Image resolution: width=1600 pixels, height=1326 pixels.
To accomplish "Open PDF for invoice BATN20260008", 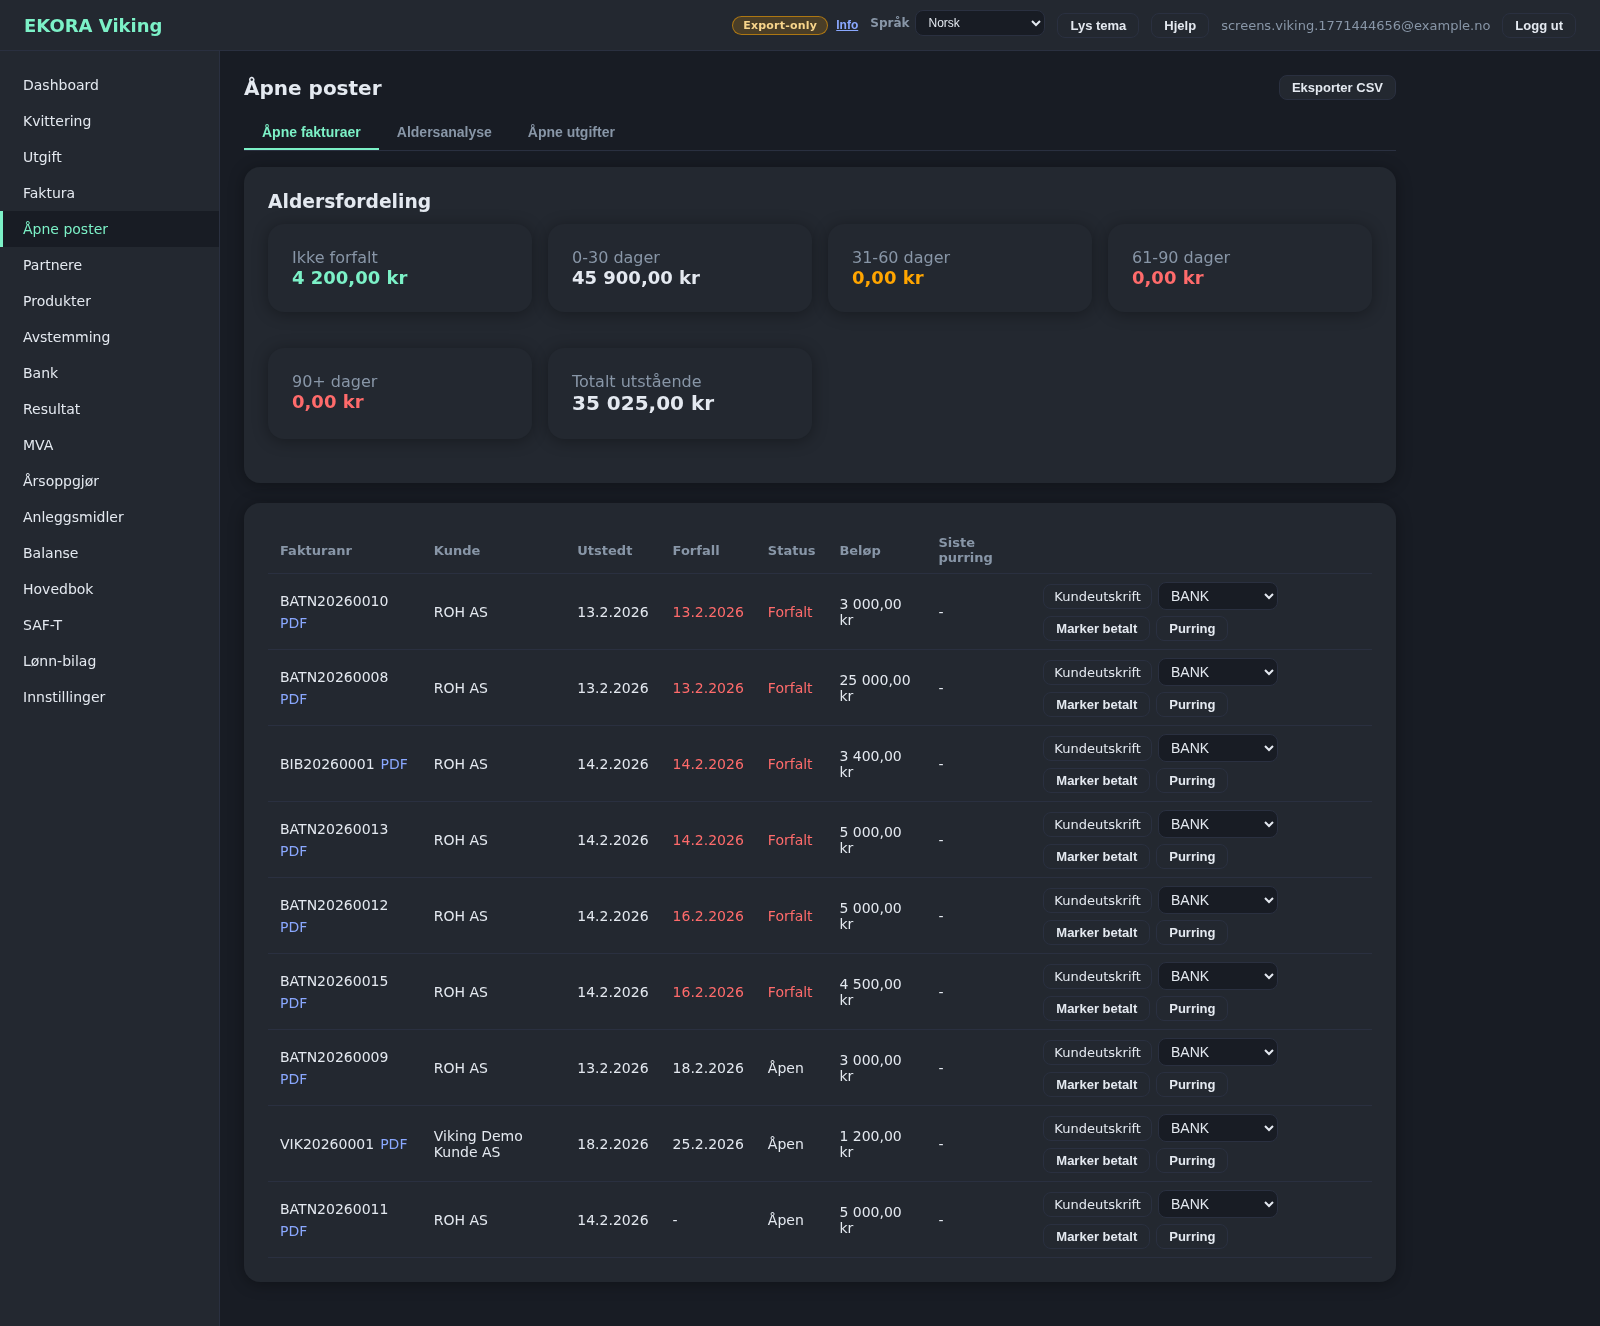I will [293, 699].
